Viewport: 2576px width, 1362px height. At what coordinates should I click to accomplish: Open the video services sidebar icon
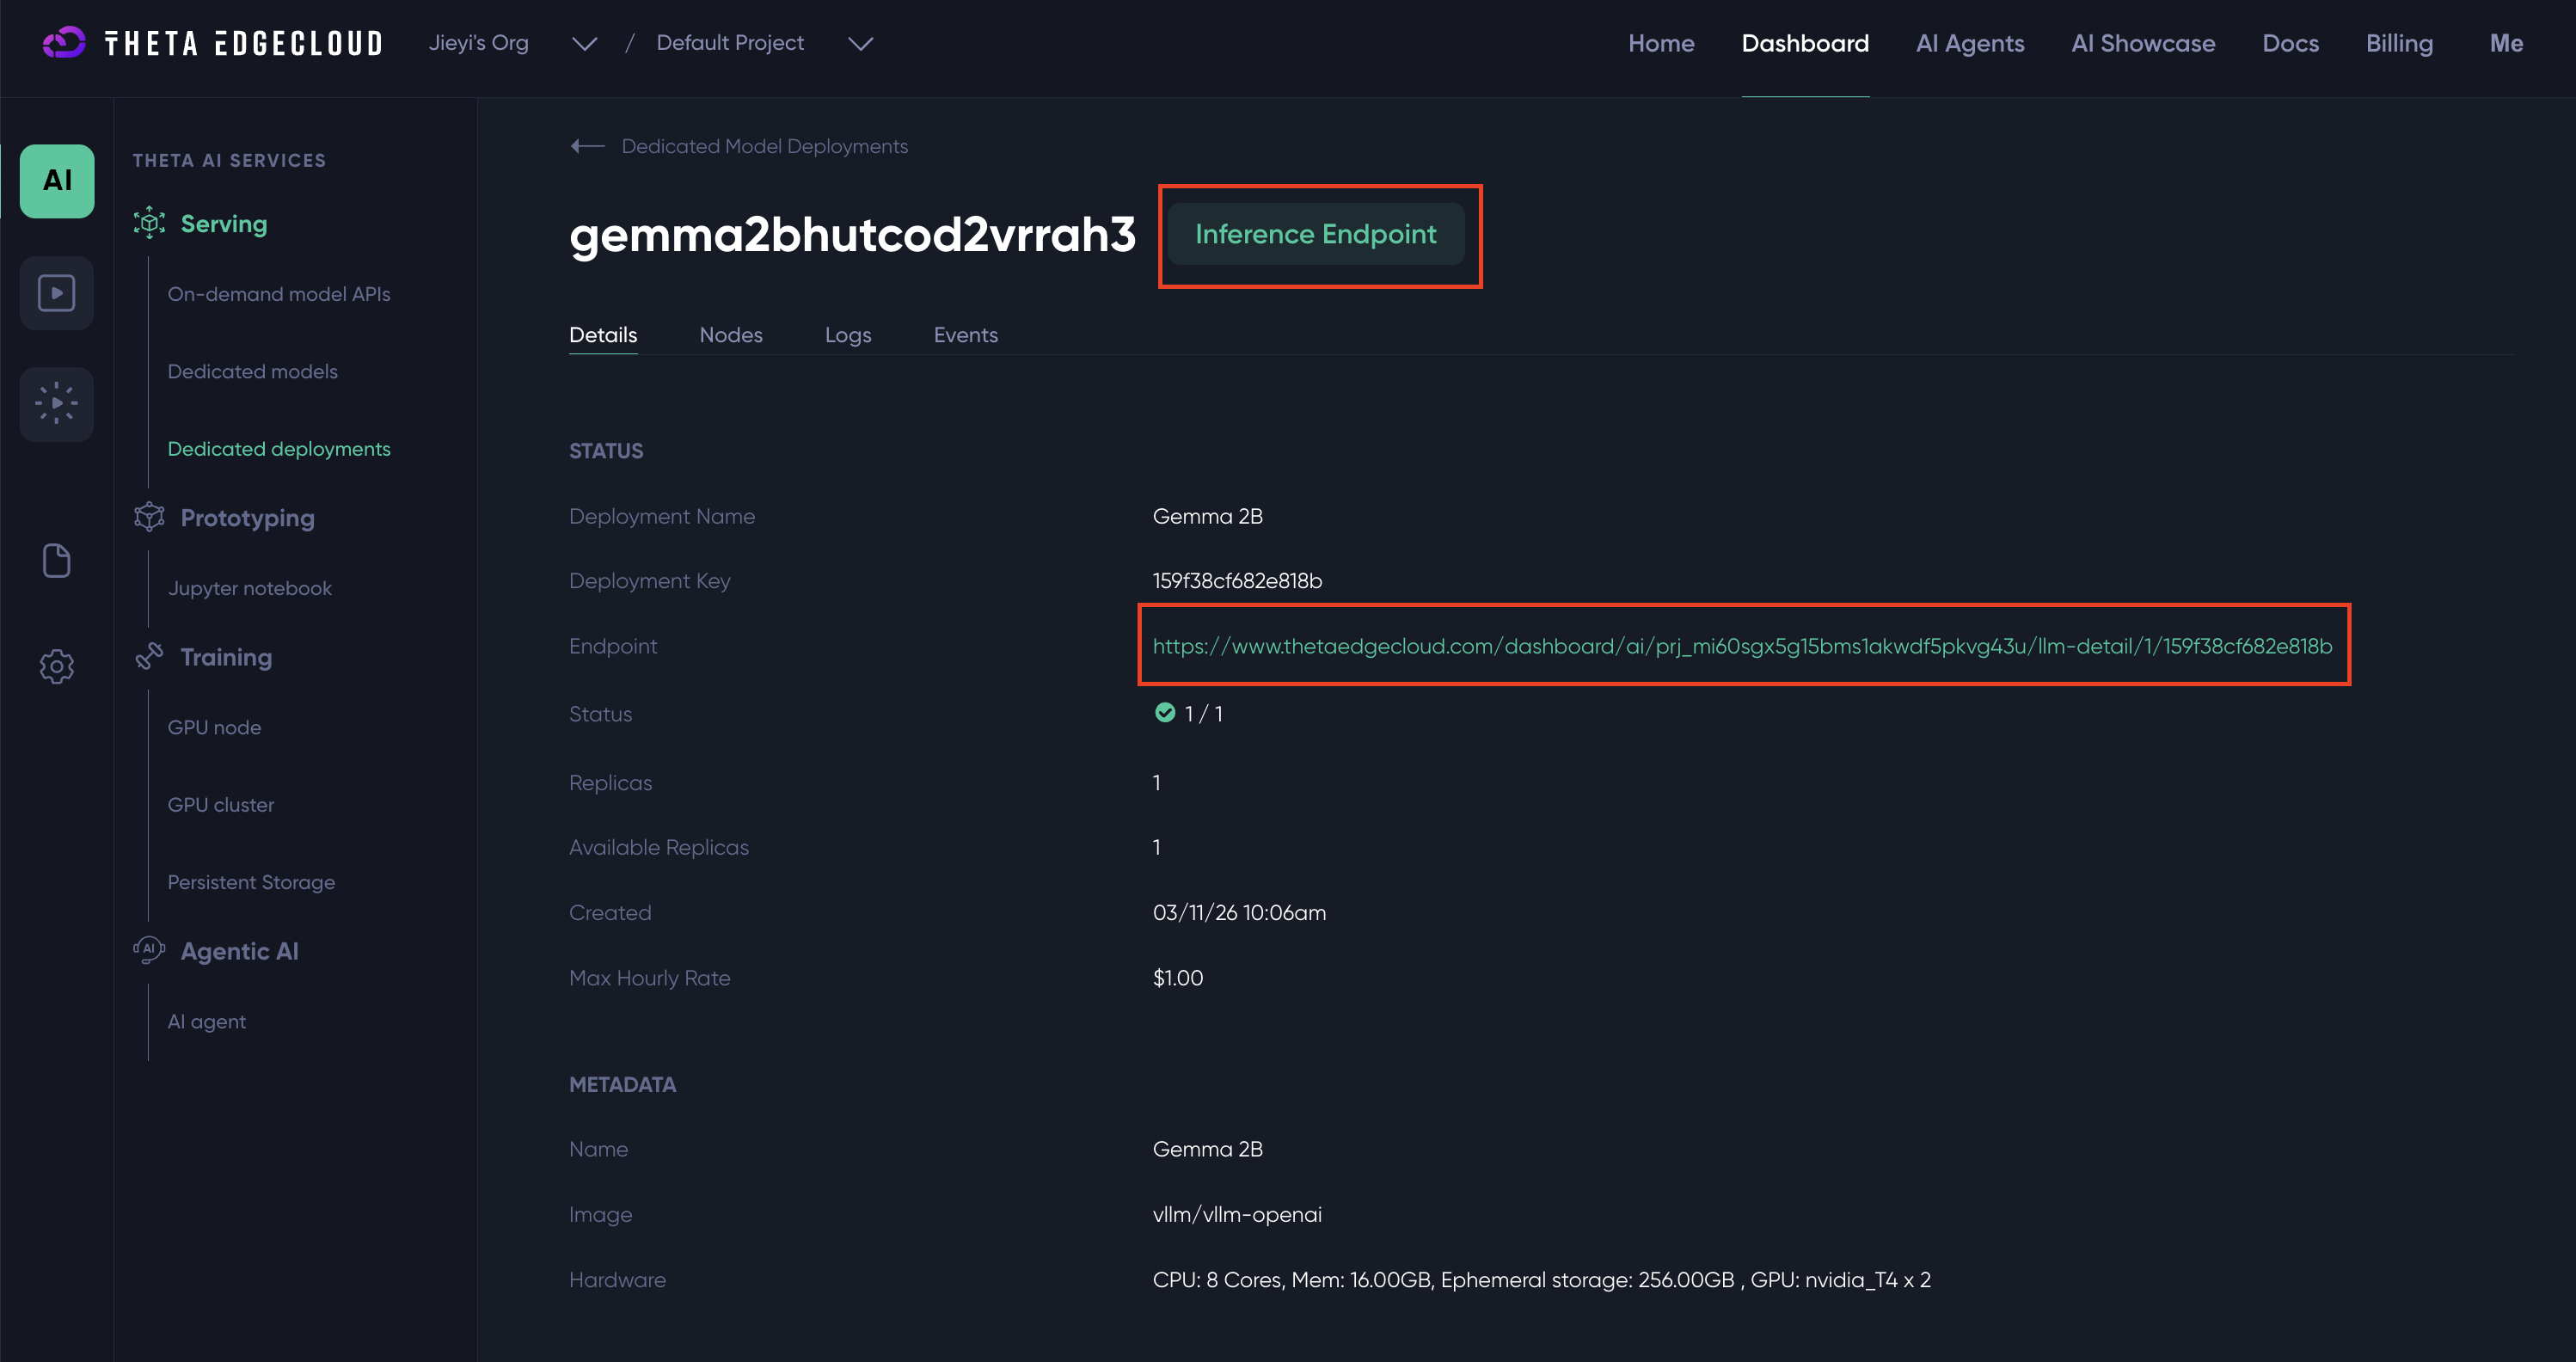(57, 293)
